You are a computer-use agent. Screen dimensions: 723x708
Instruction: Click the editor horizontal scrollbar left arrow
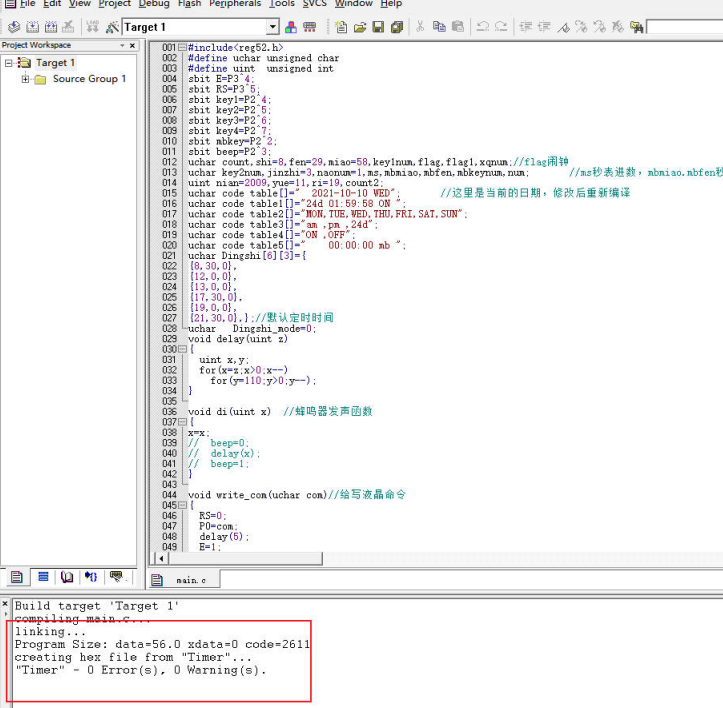pos(161,559)
